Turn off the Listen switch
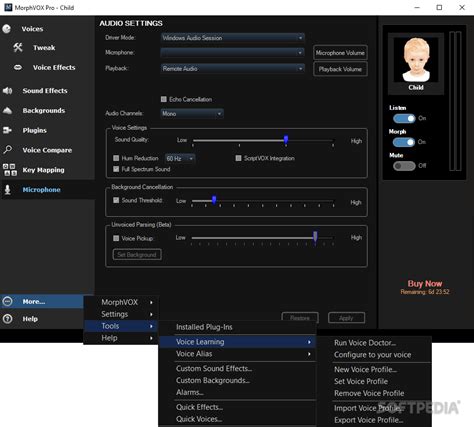 [x=404, y=118]
